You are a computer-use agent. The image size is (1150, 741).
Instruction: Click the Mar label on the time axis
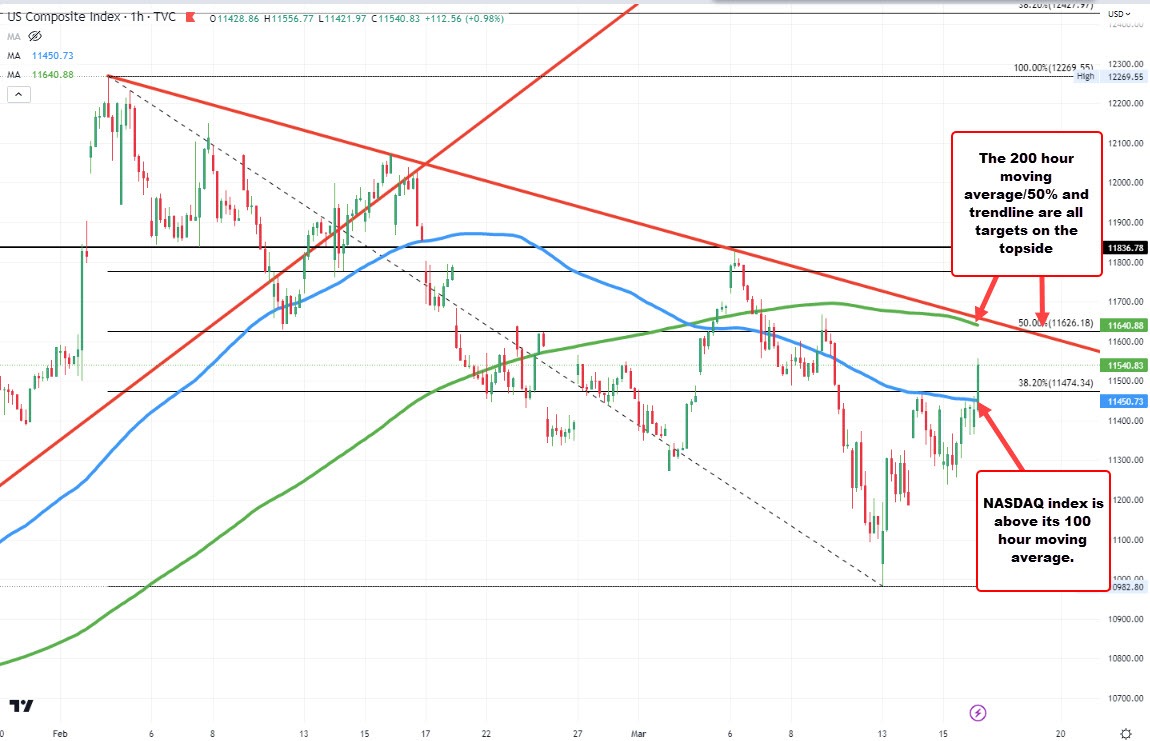[638, 734]
